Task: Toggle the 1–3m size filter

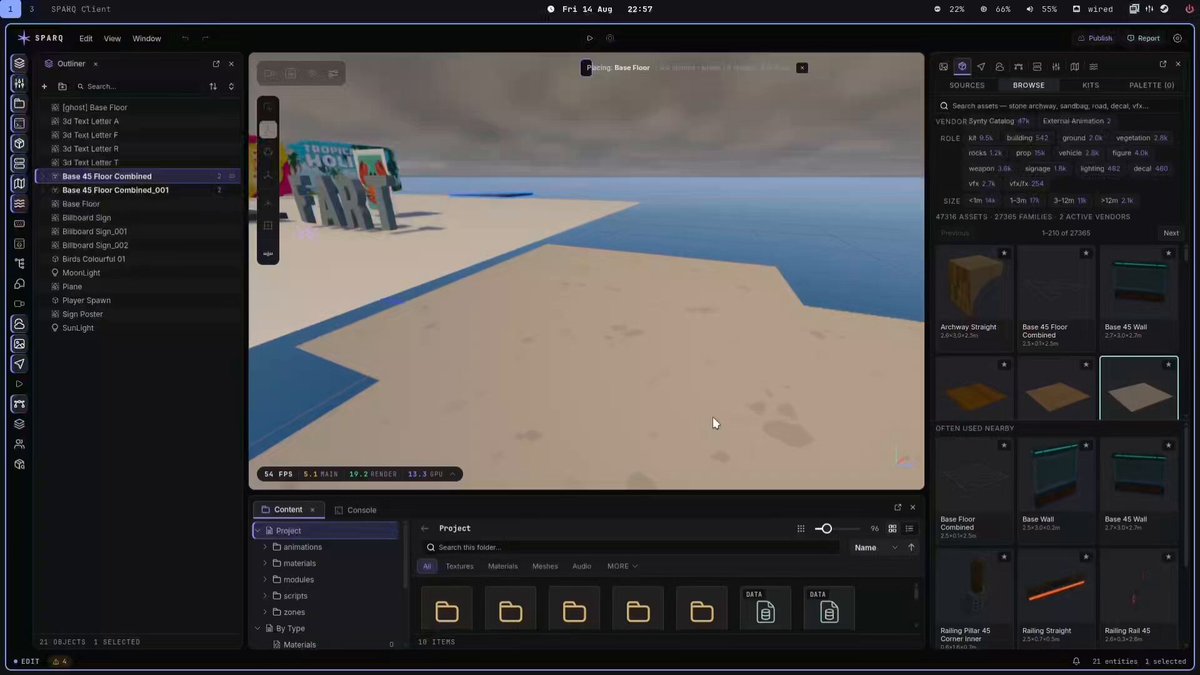Action: point(1025,201)
